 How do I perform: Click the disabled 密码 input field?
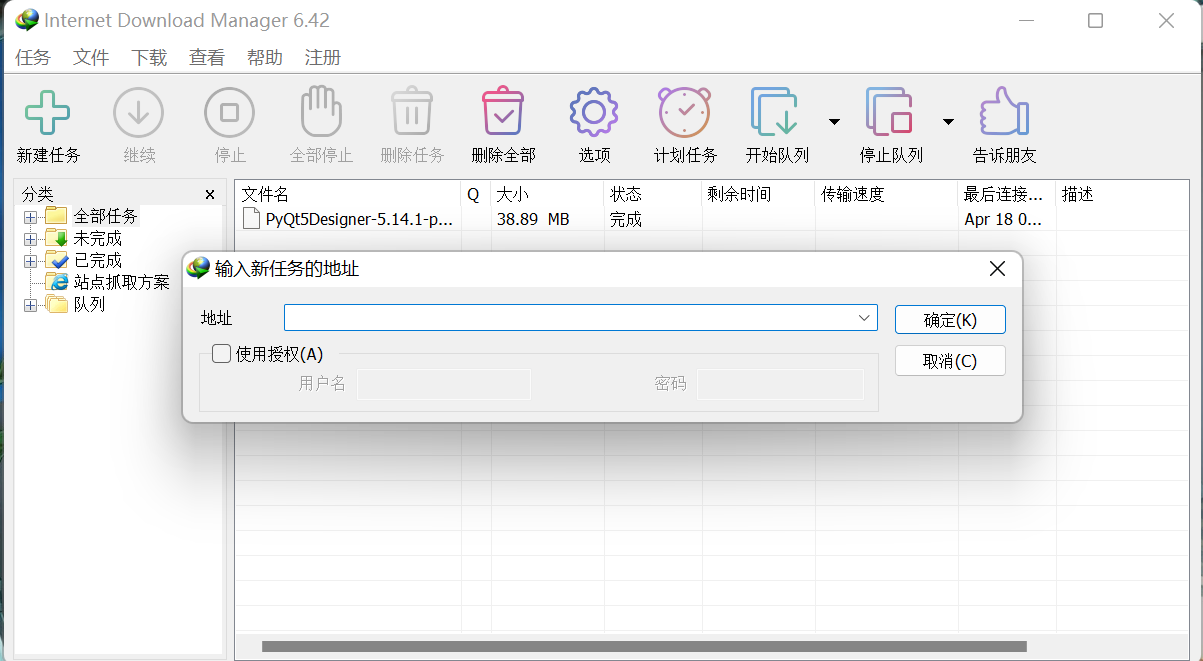pyautogui.click(x=780, y=384)
